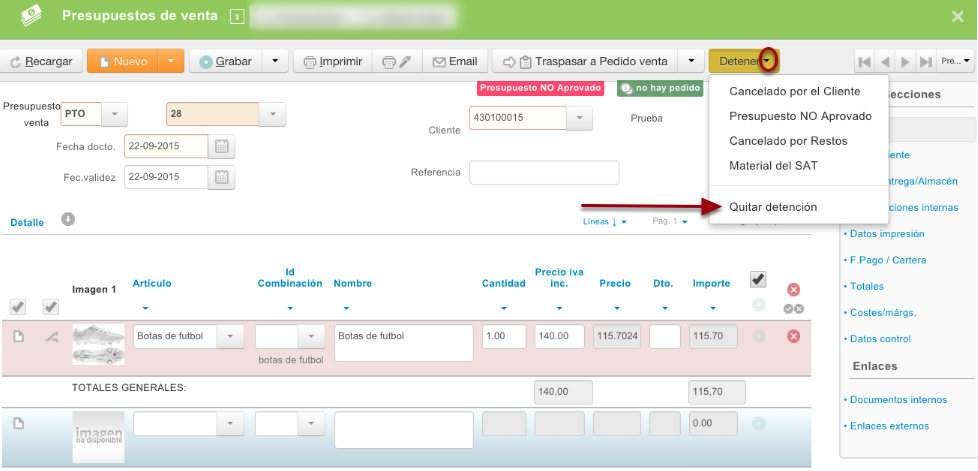Click the print-with-edit pencil icon
The width and height of the screenshot is (978, 471).
397,61
